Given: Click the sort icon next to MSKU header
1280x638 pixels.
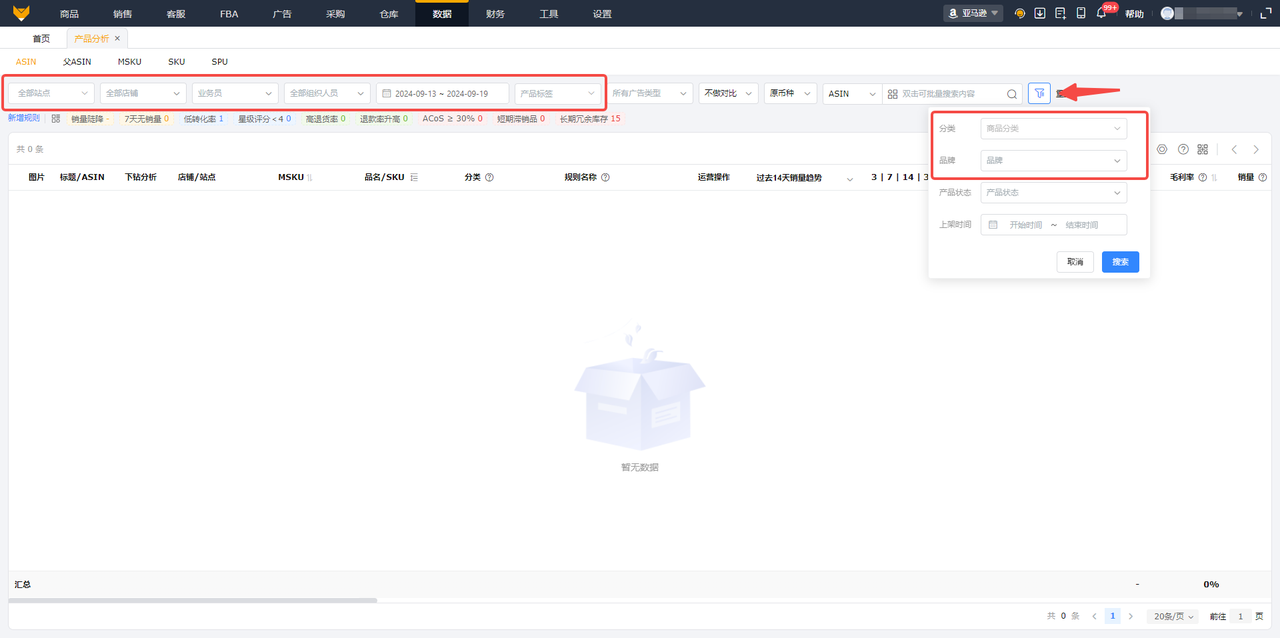Looking at the screenshot, I should pos(309,177).
